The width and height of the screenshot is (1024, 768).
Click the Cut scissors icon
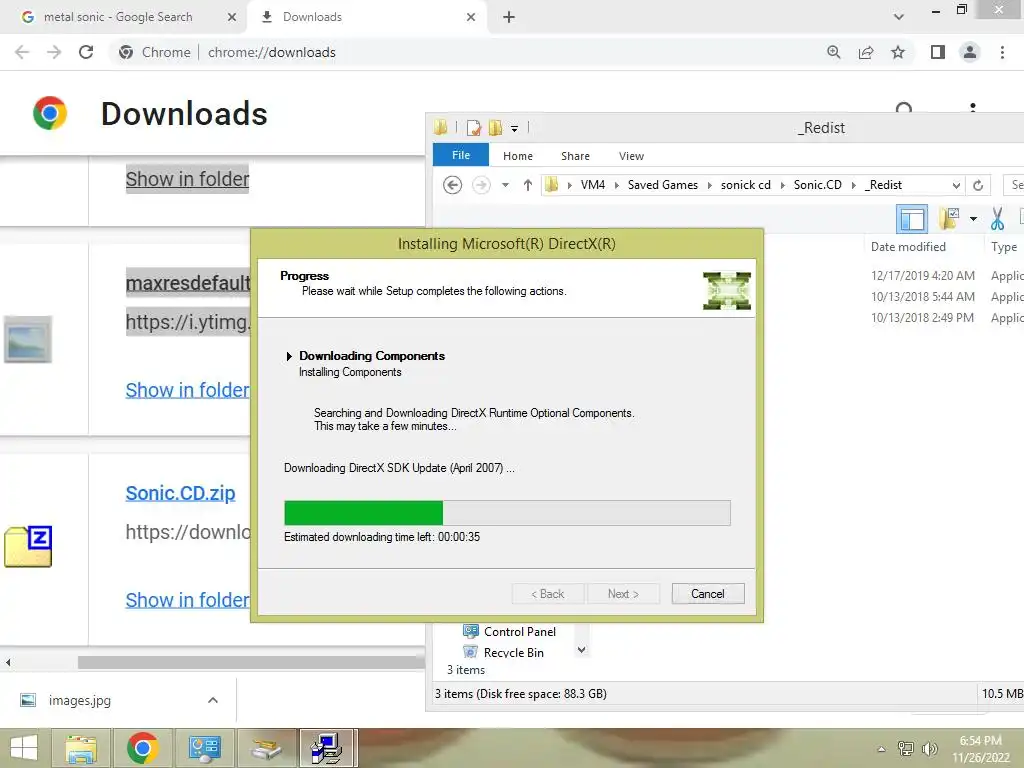click(x=997, y=219)
